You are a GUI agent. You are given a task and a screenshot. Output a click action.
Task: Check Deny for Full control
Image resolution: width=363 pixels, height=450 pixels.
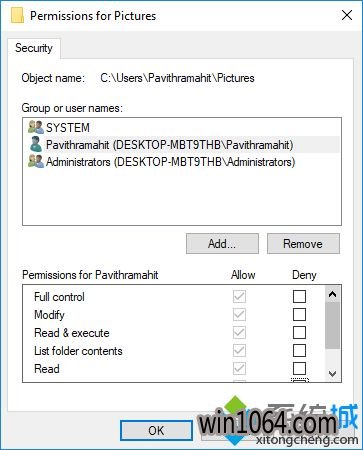[x=299, y=296]
